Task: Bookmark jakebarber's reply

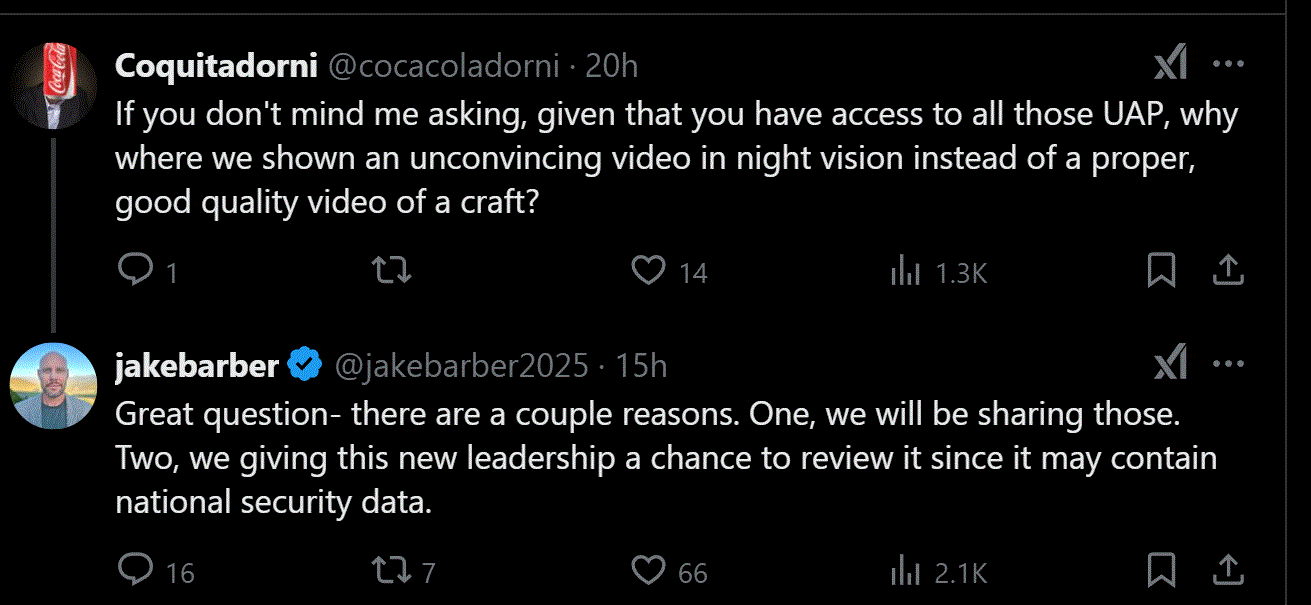Action: coord(1161,571)
